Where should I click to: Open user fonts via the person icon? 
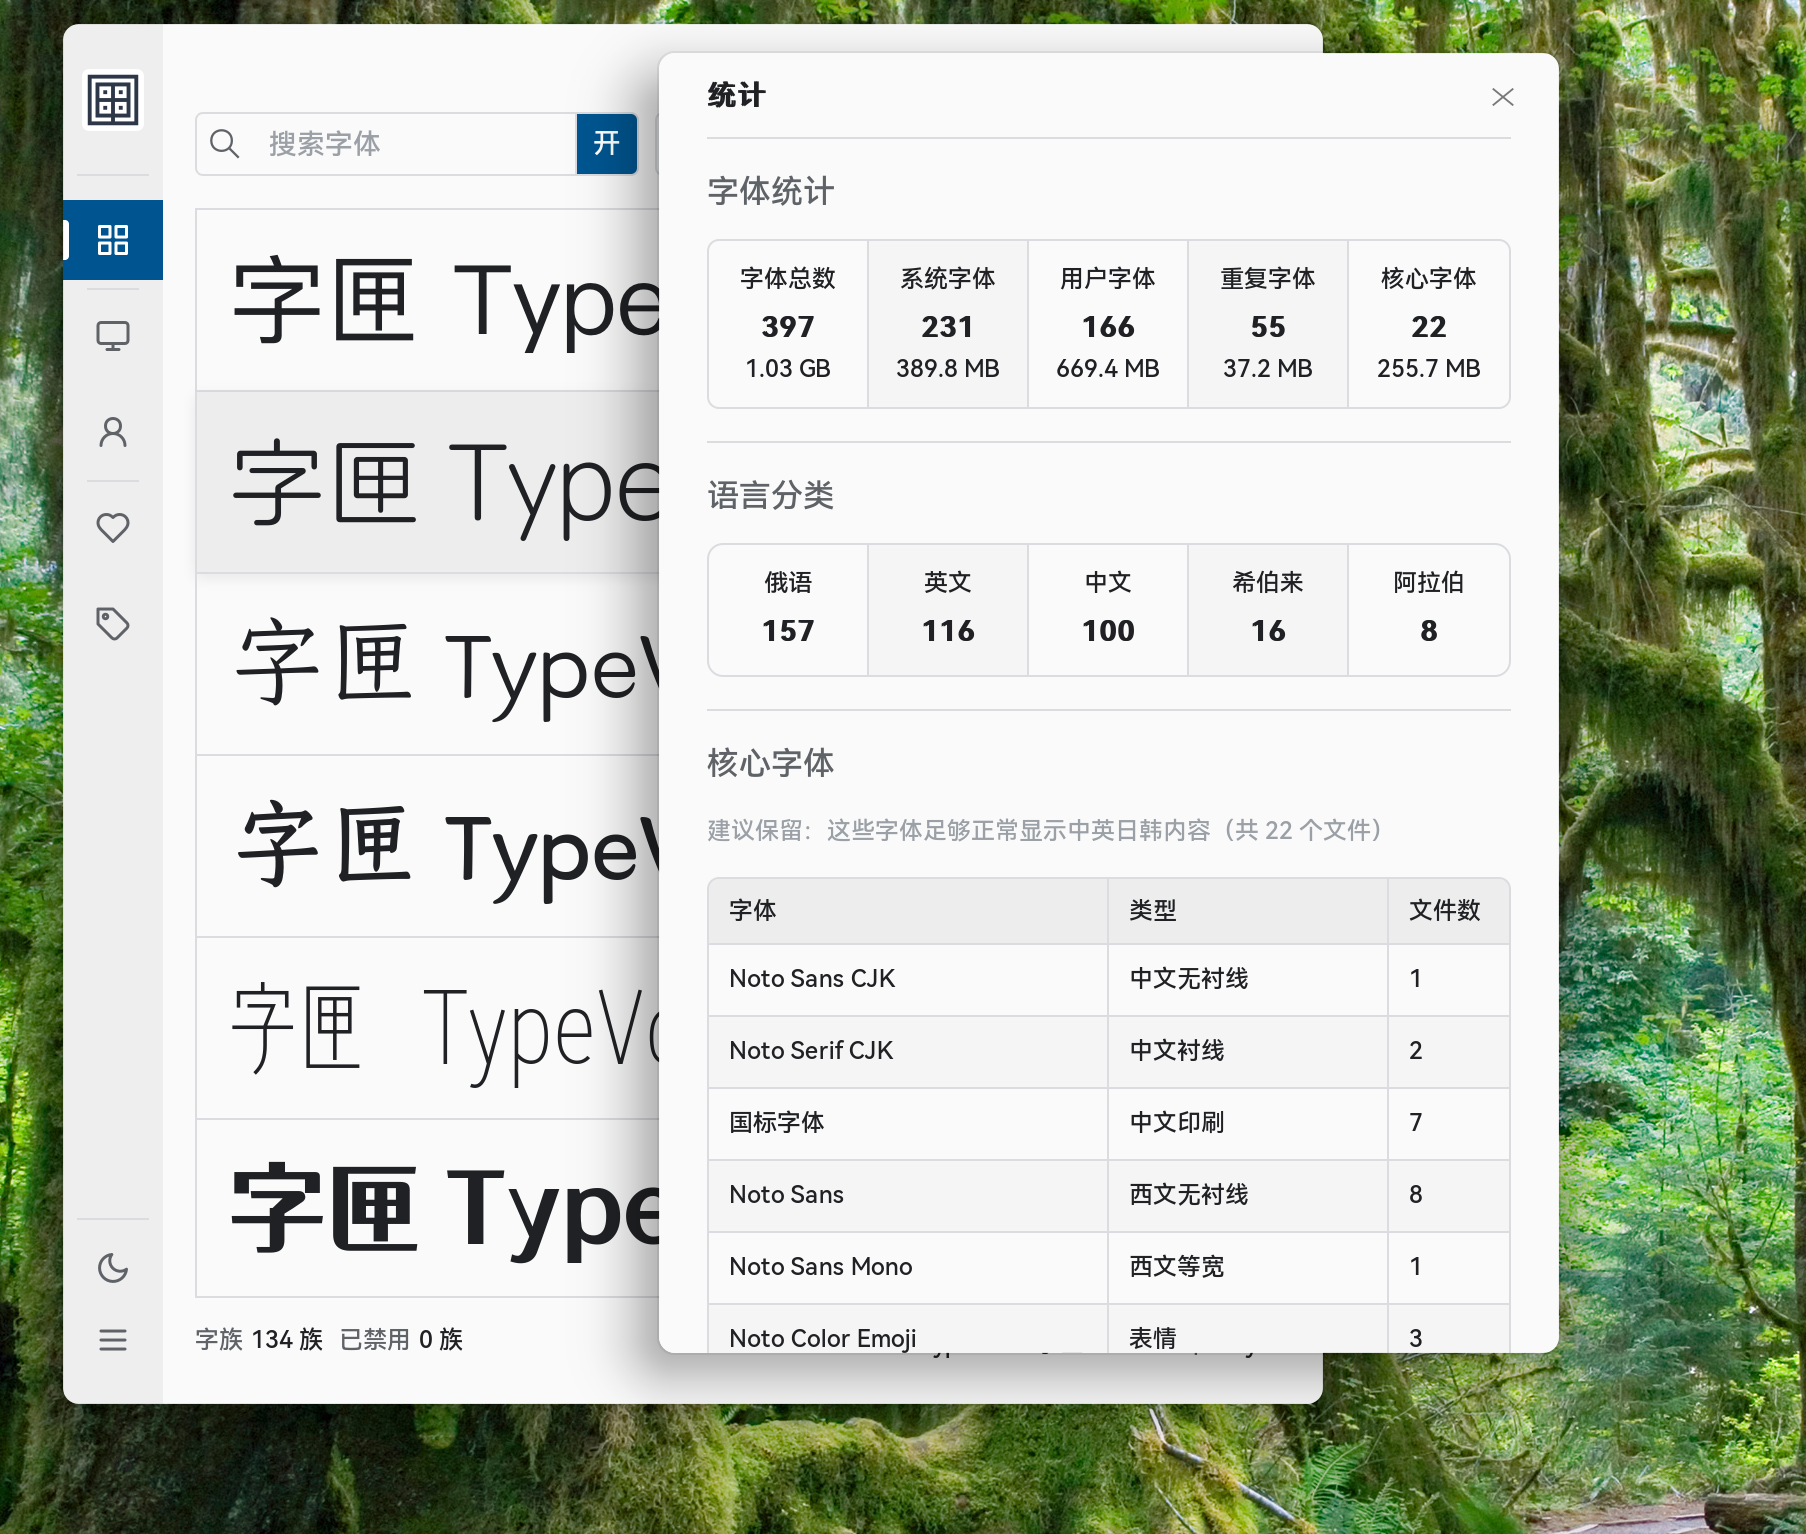click(x=115, y=431)
